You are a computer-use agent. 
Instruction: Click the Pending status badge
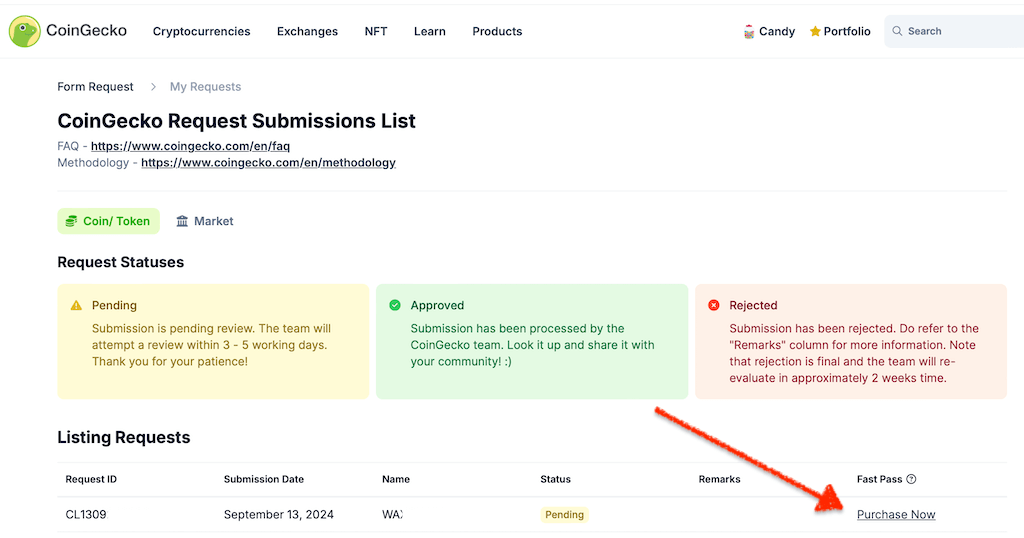[x=564, y=514]
